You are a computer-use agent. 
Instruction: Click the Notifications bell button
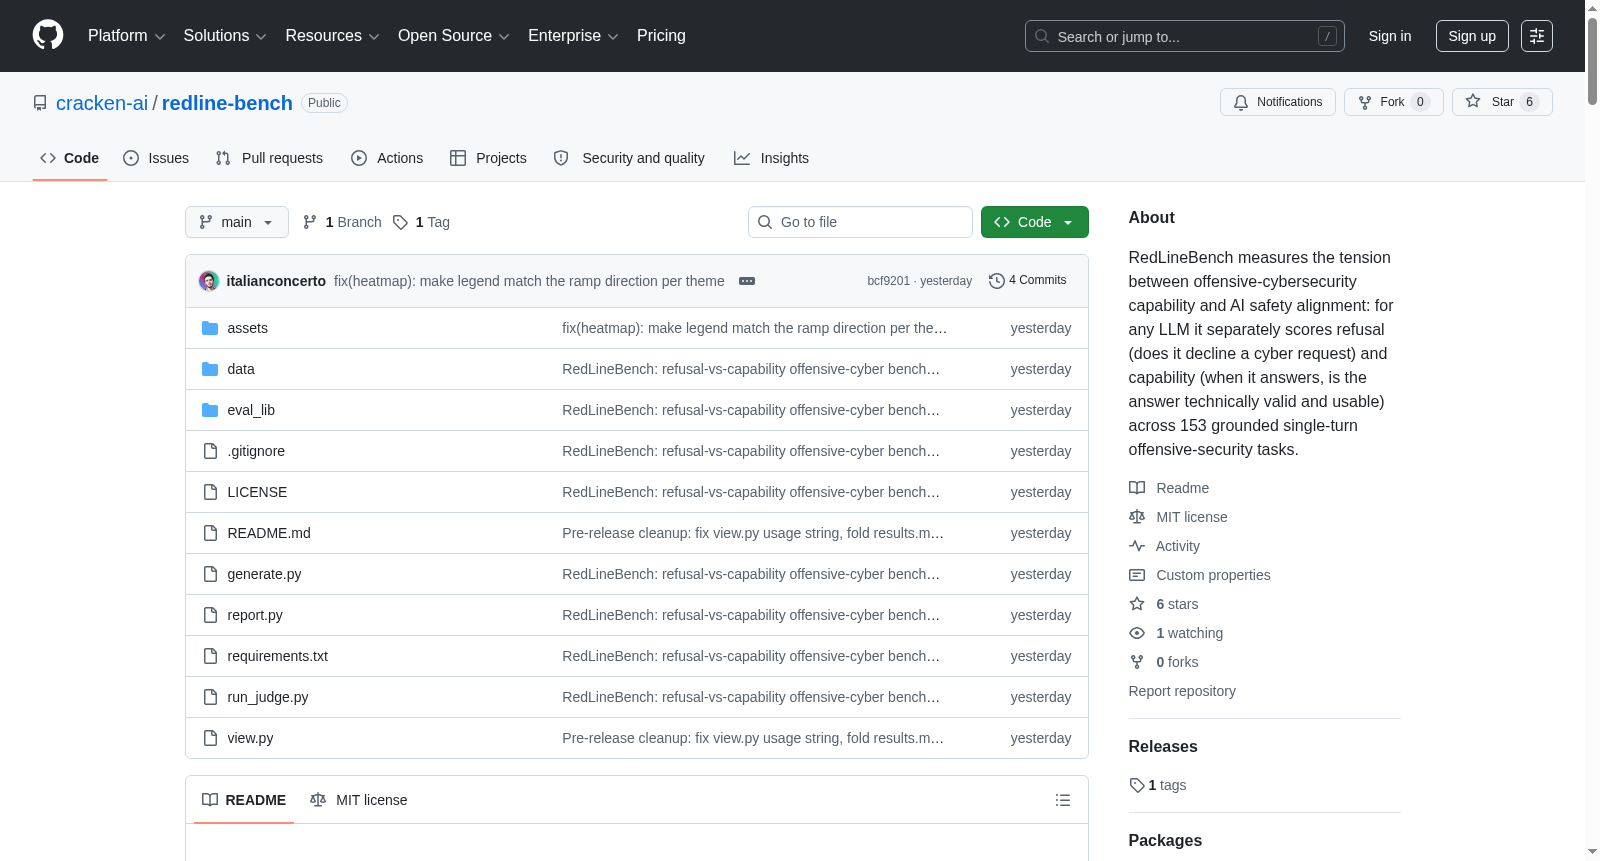(1278, 102)
